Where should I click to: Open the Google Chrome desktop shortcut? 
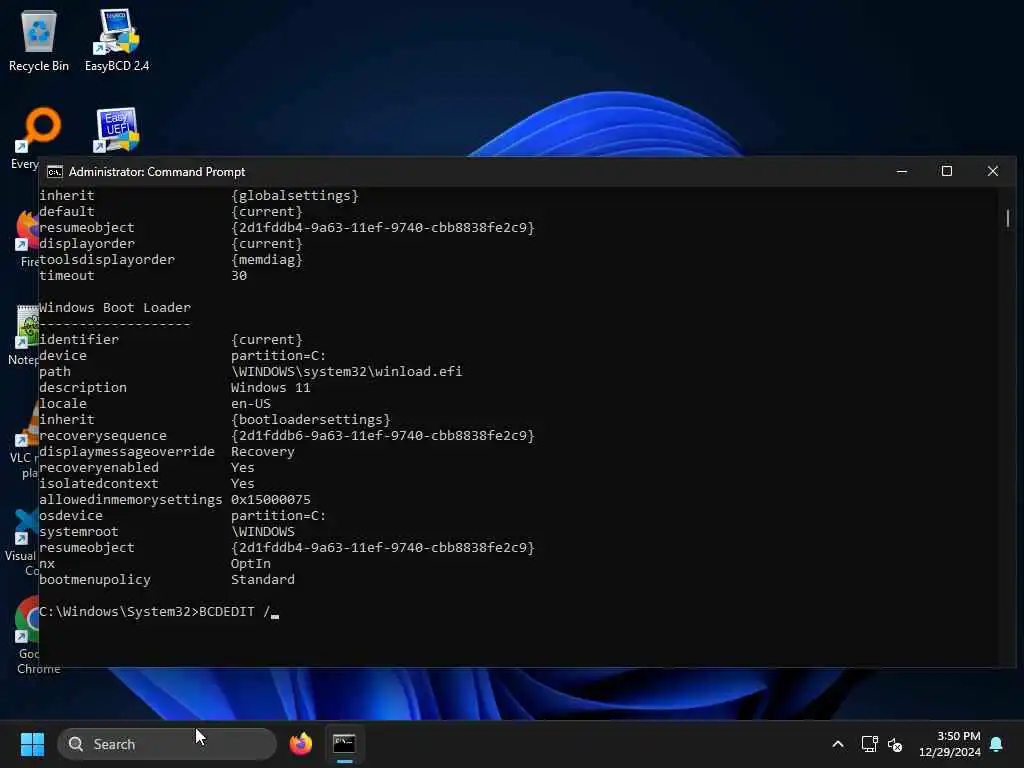click(x=31, y=634)
